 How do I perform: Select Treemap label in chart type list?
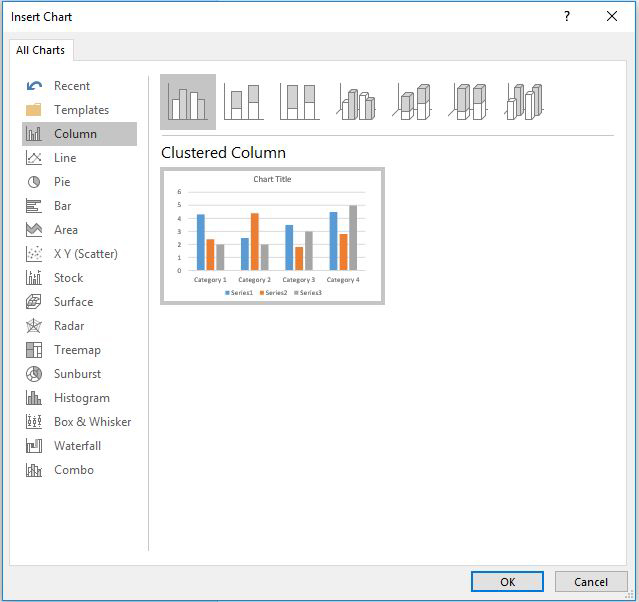point(77,350)
